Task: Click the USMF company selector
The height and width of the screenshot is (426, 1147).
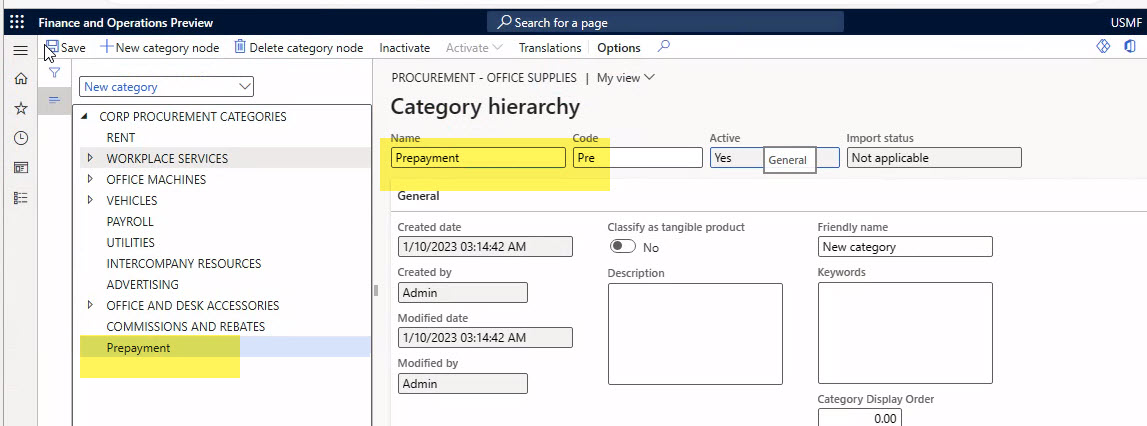Action: [x=1125, y=23]
